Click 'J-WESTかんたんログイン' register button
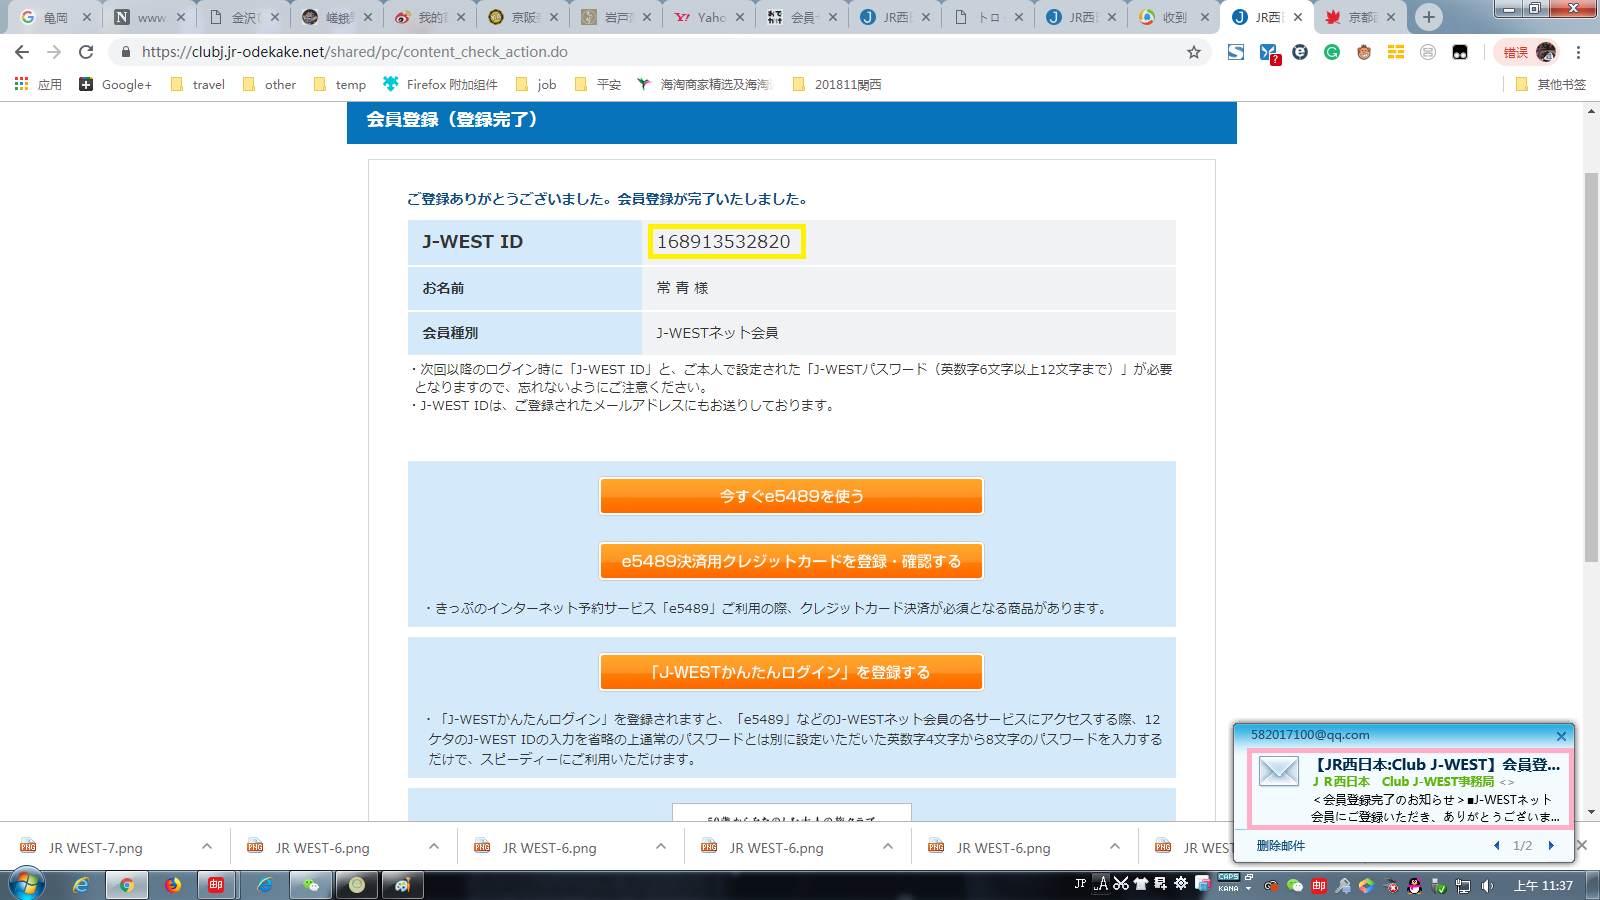 tap(791, 672)
